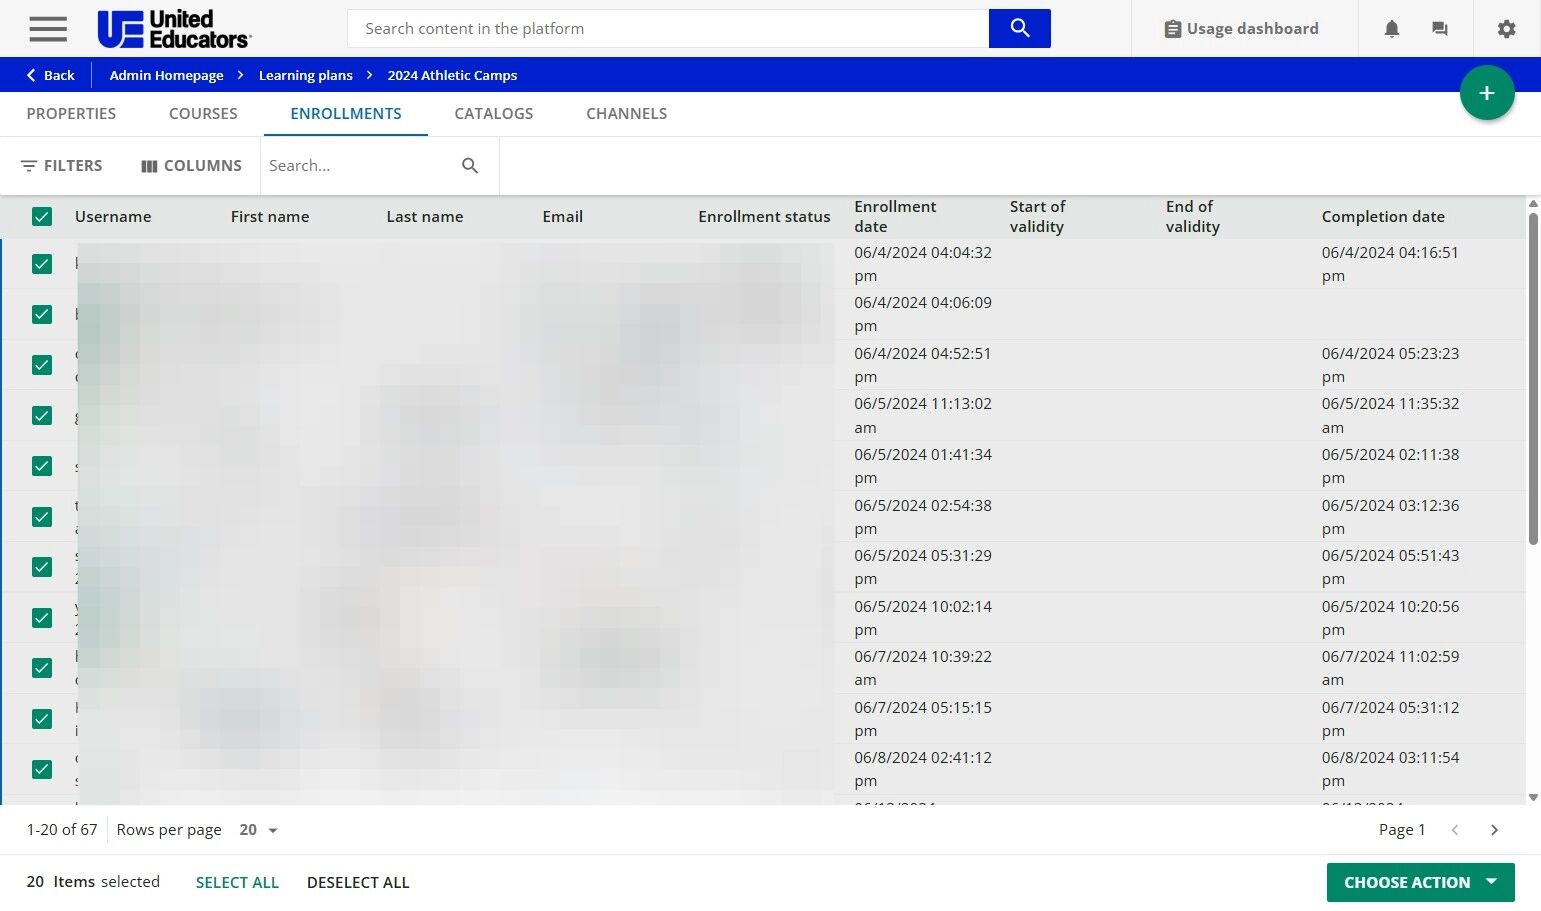Open the settings gear icon
This screenshot has width=1541, height=911.
[x=1506, y=29]
